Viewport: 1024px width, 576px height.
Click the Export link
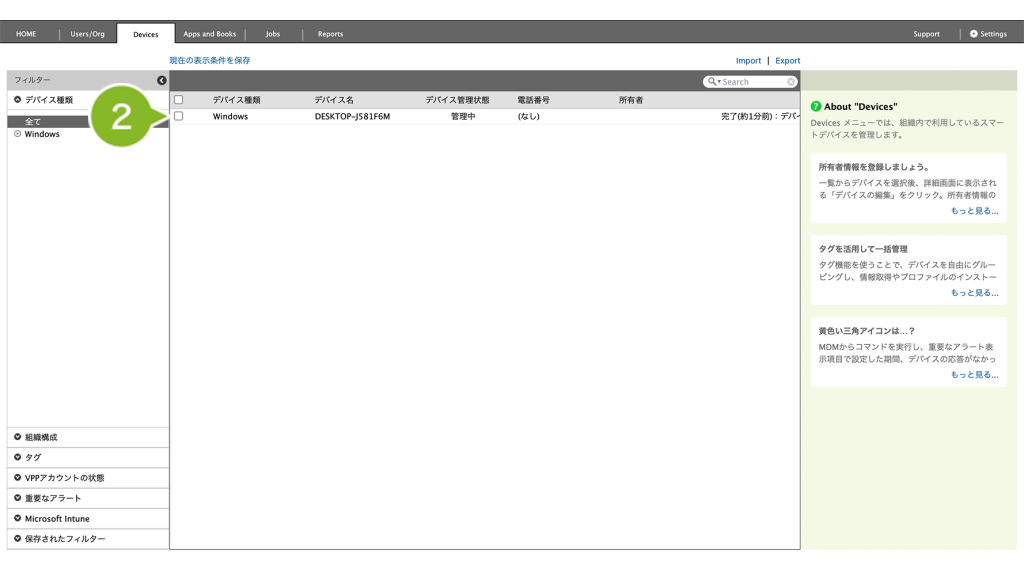pyautogui.click(x=788, y=61)
